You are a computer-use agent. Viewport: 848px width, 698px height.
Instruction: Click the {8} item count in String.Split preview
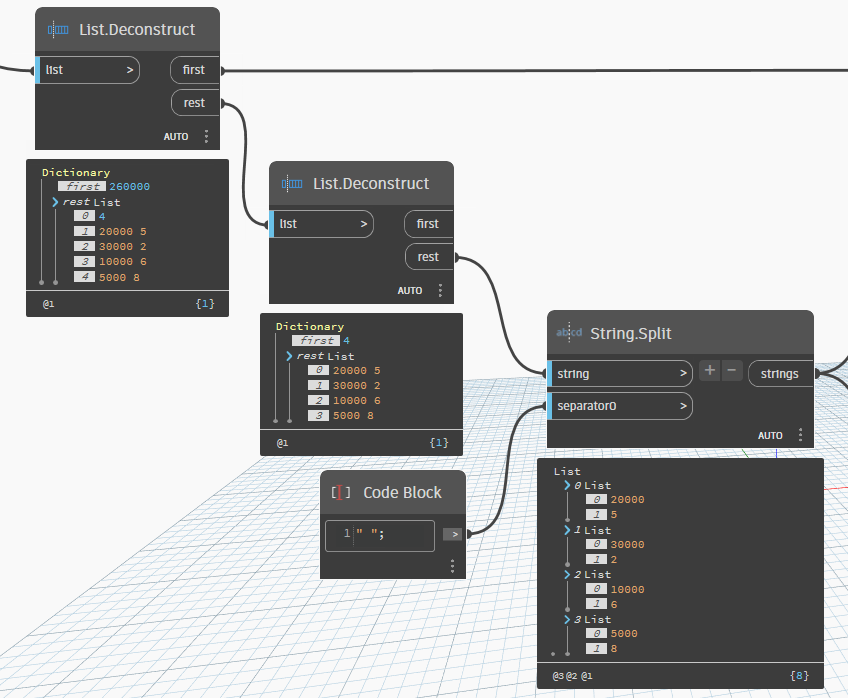(799, 676)
